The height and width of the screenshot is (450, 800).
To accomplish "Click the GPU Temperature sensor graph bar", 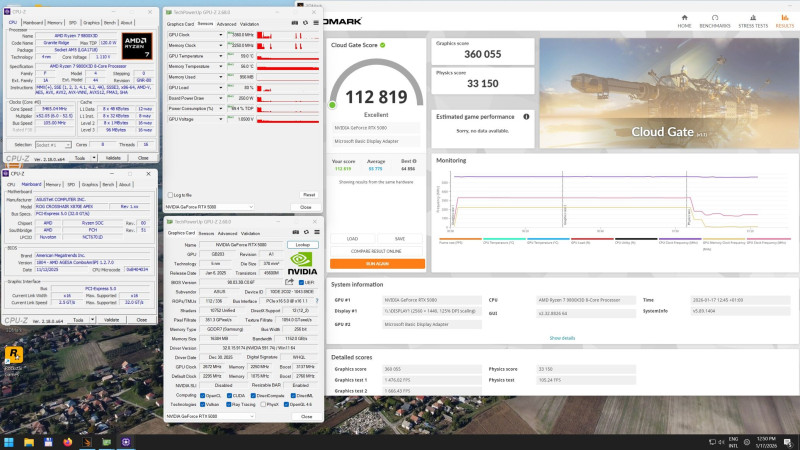I will coord(288,56).
